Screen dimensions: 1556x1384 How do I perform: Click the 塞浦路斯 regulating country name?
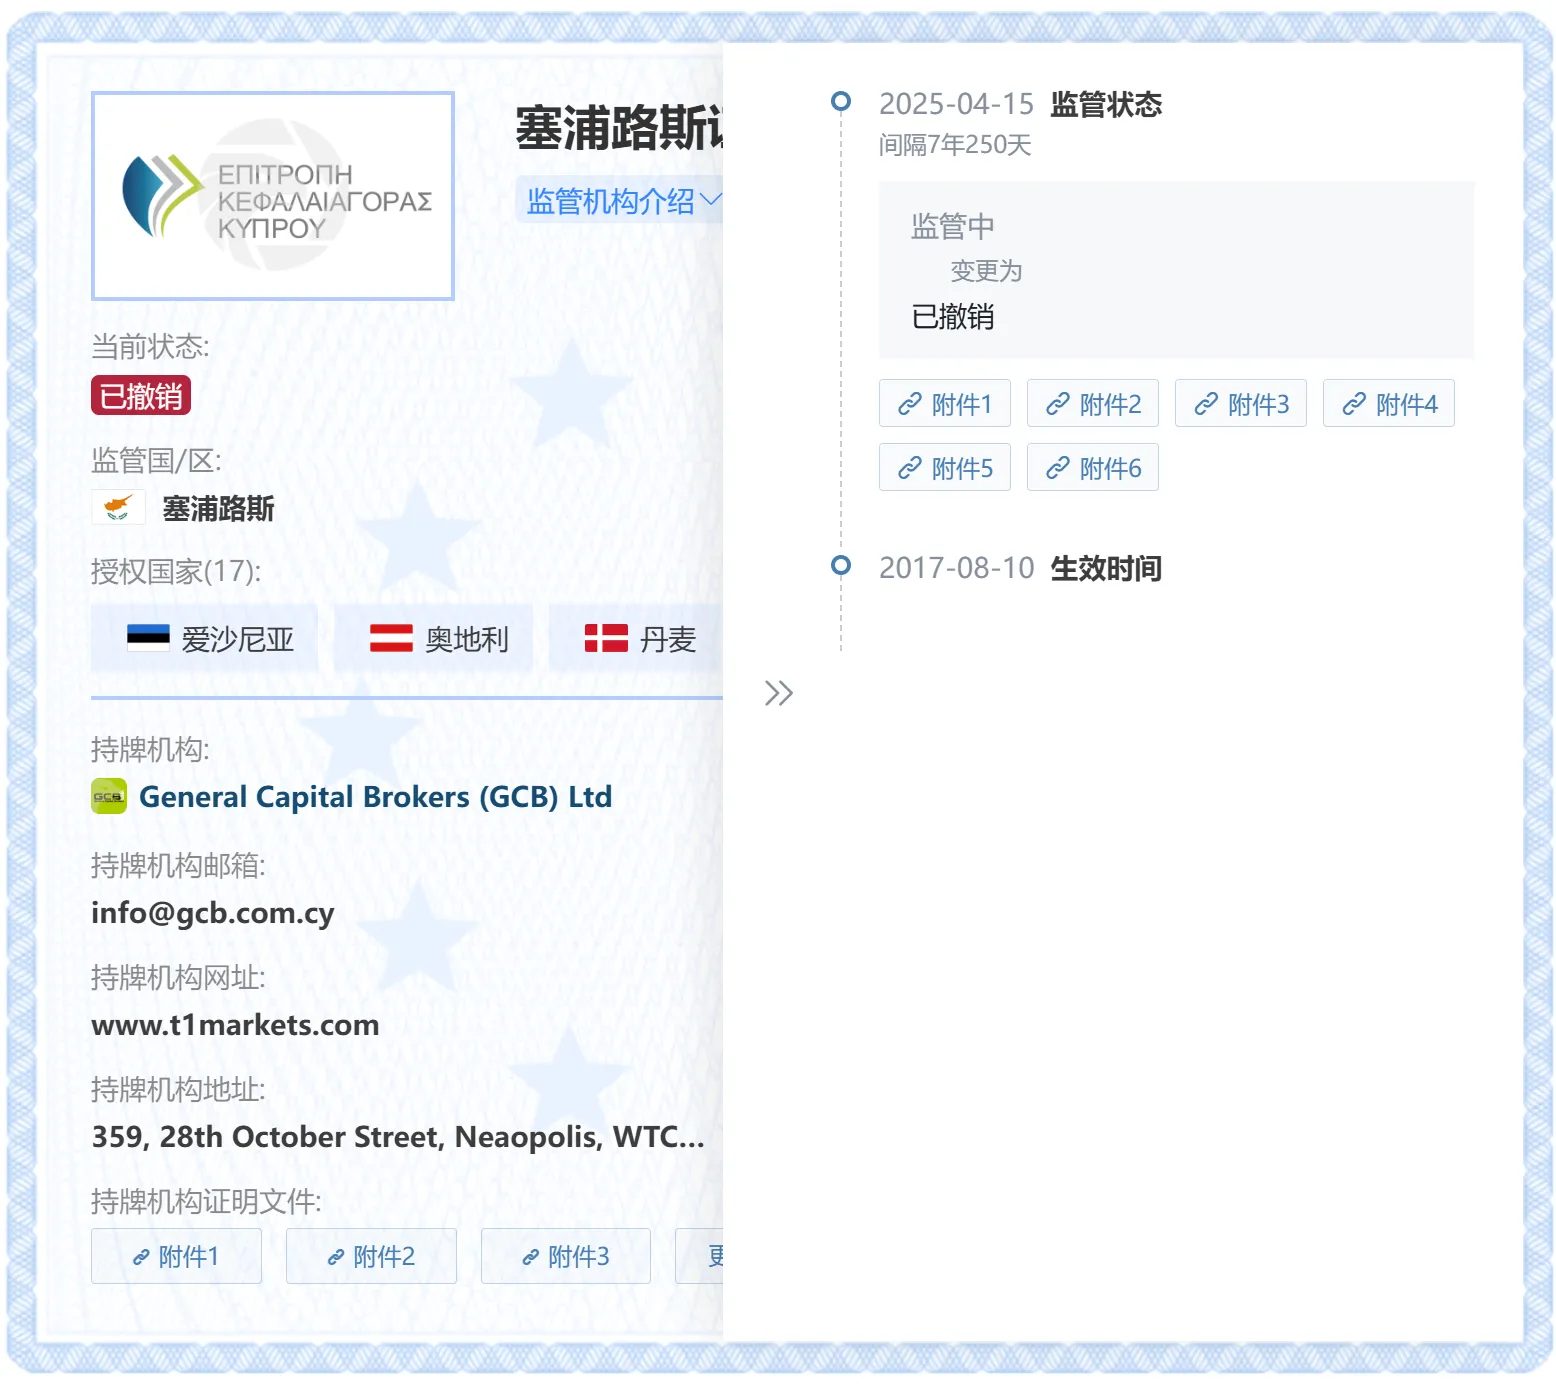tap(218, 508)
